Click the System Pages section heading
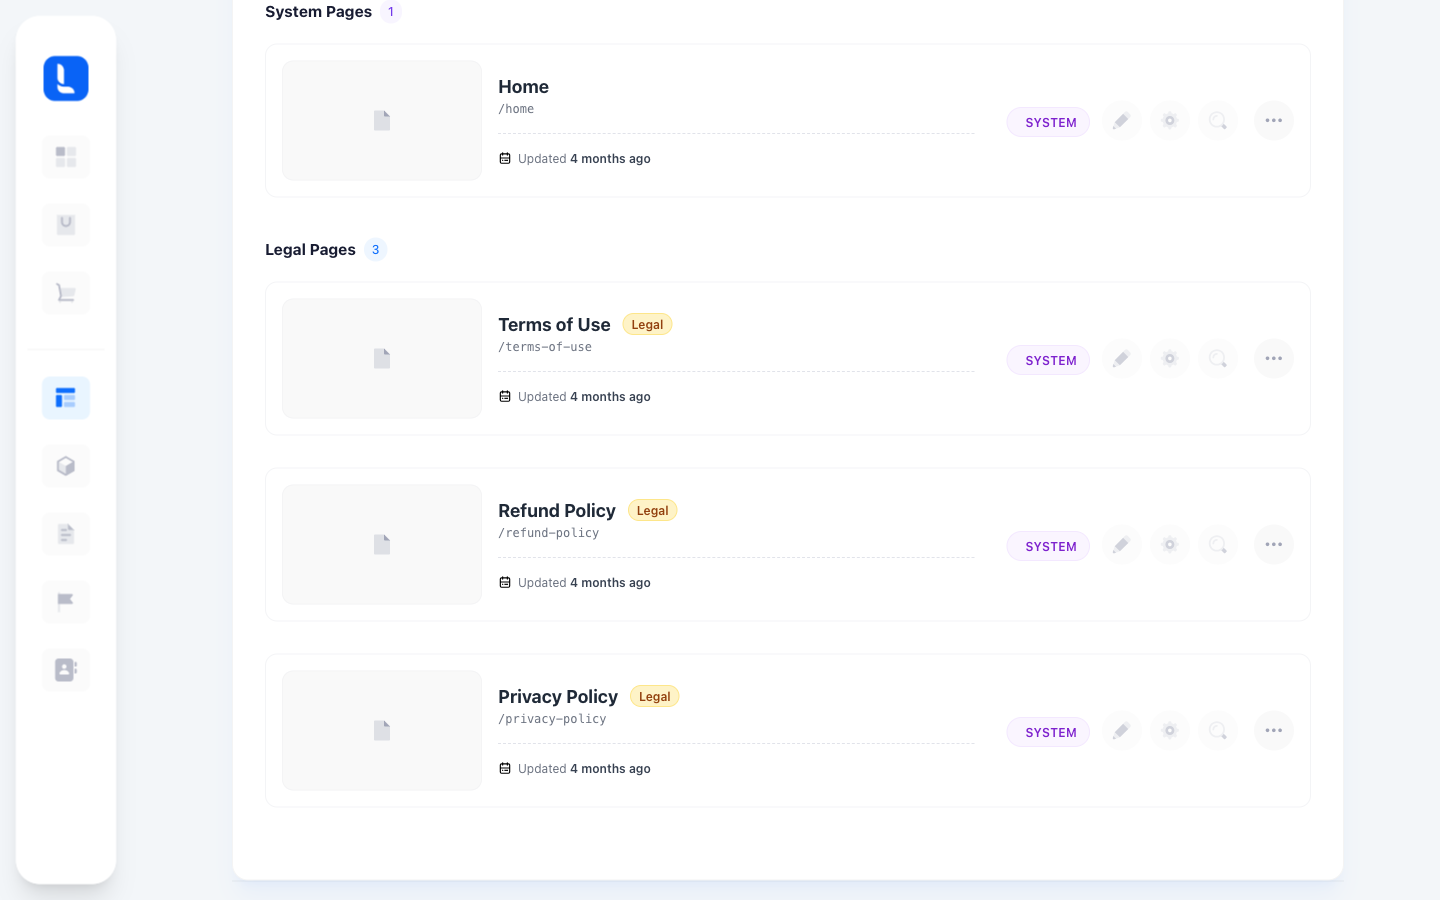The width and height of the screenshot is (1440, 900). 318,12
